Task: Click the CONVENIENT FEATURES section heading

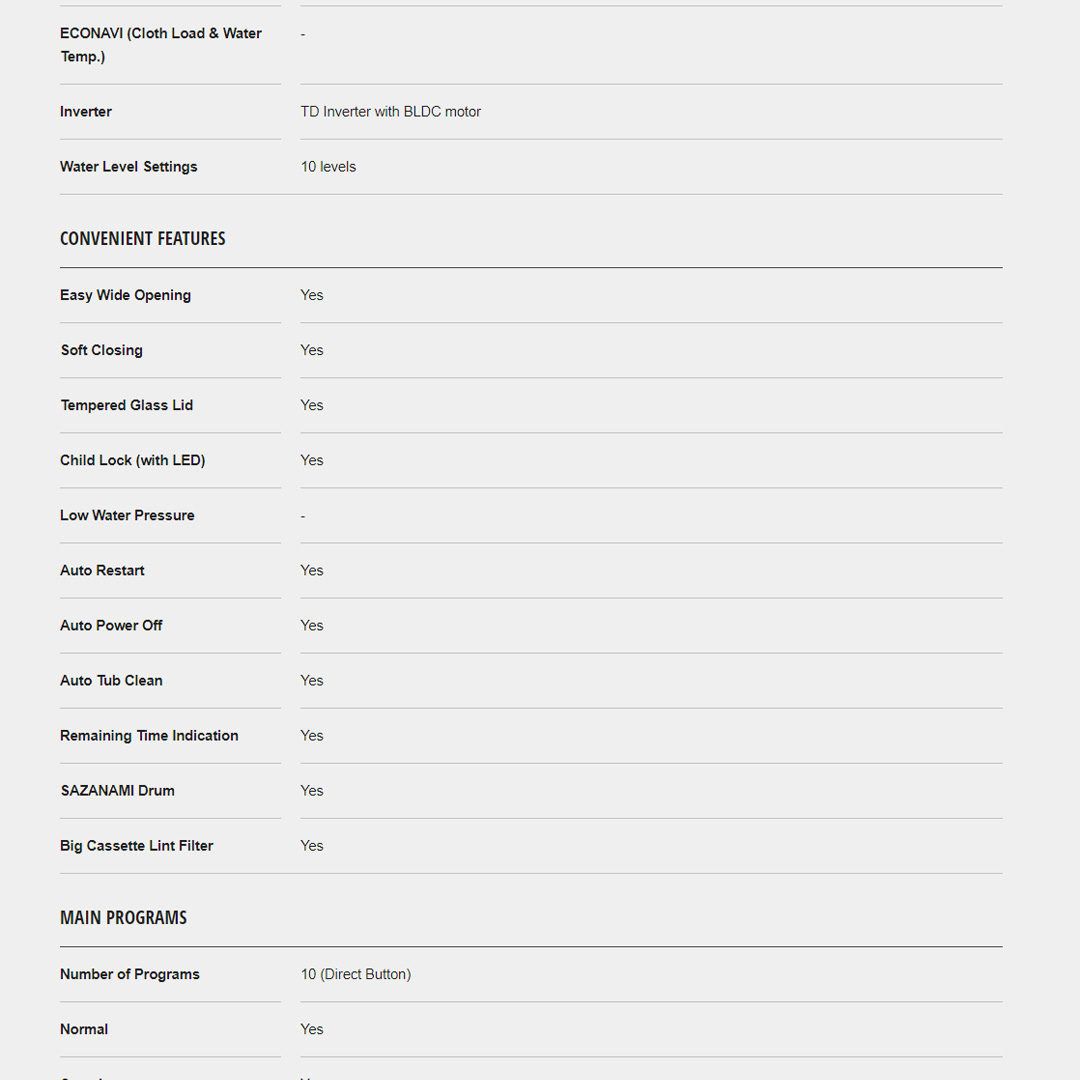Action: coord(143,238)
